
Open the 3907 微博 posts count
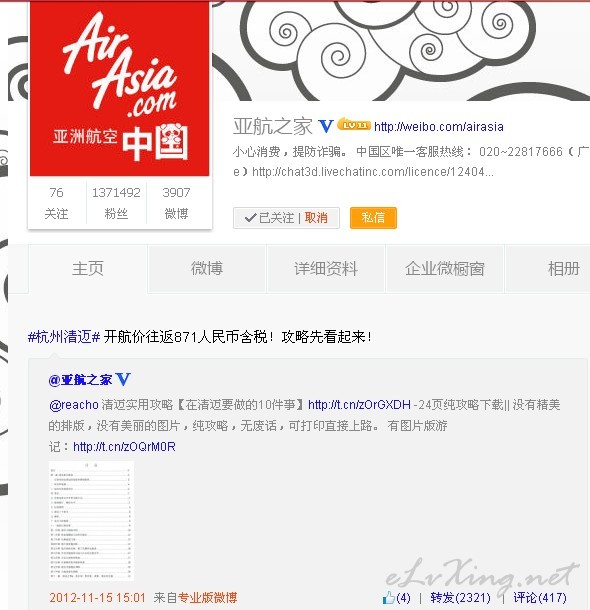176,203
